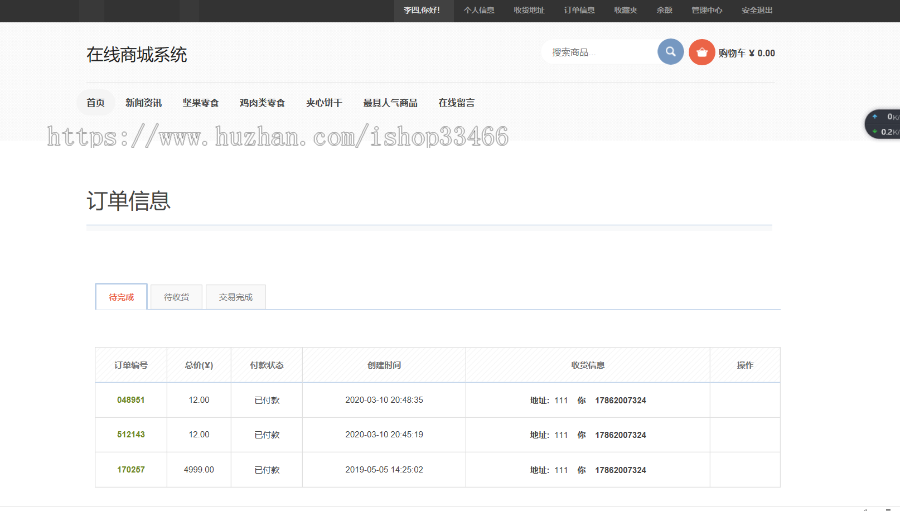Type in the 搜索商品 search field
The width and height of the screenshot is (900, 511).
point(598,52)
